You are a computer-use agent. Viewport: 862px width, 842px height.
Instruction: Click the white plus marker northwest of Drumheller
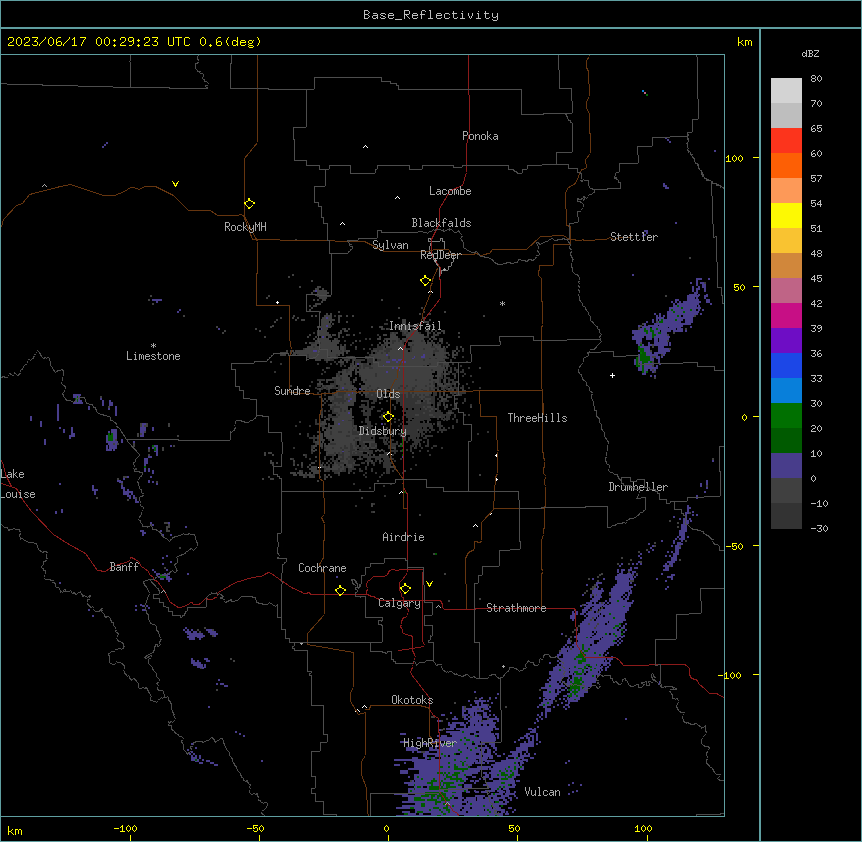[612, 375]
